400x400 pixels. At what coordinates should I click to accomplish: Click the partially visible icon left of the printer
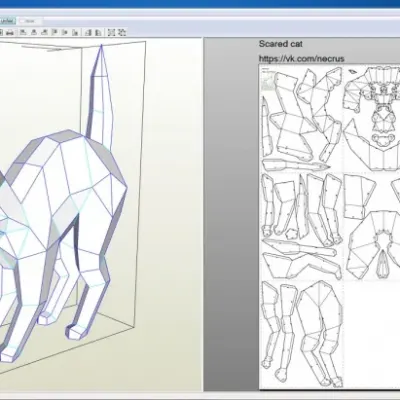(x=1, y=33)
